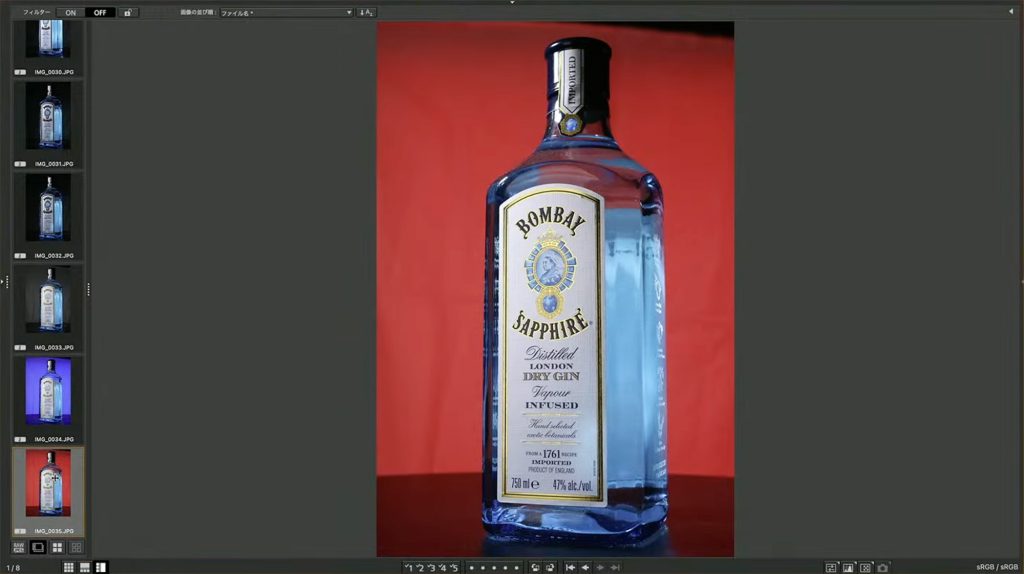Turn the filter OFF

pos(100,12)
